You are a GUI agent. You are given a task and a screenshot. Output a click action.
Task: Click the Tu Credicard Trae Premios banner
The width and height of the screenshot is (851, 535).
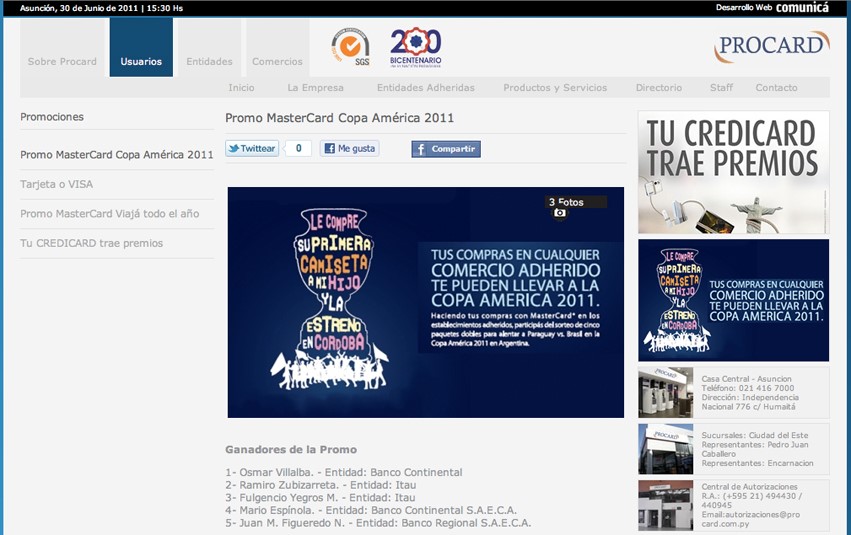pos(734,173)
